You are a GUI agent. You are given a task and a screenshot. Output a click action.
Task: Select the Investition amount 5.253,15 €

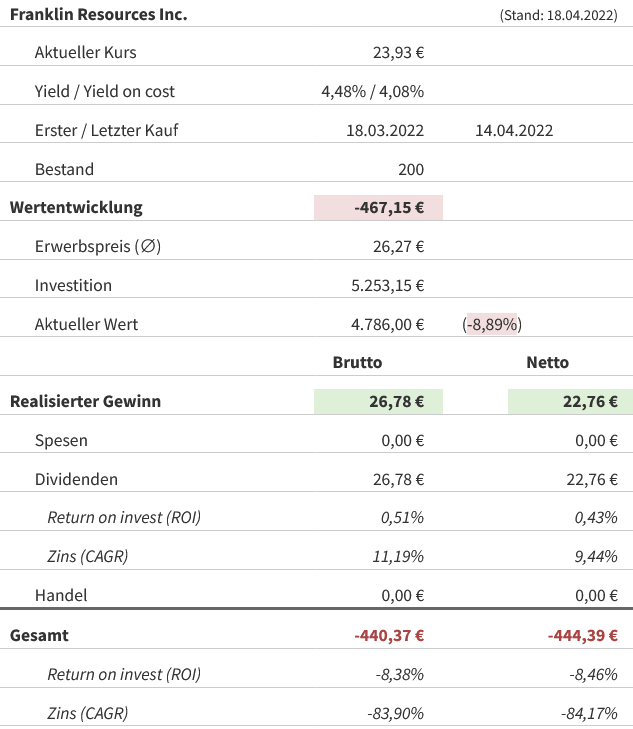[x=387, y=285]
